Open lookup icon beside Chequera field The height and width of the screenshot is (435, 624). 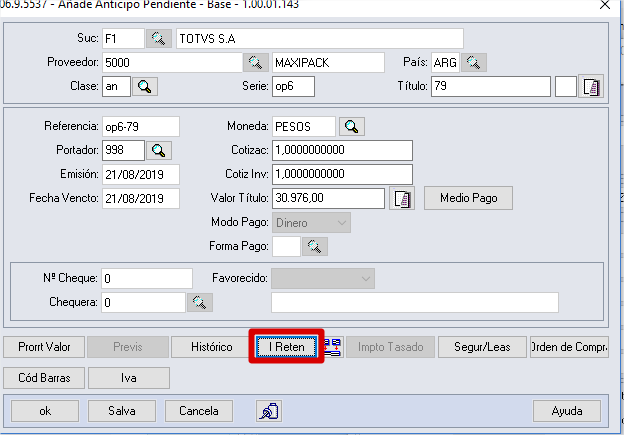200,302
